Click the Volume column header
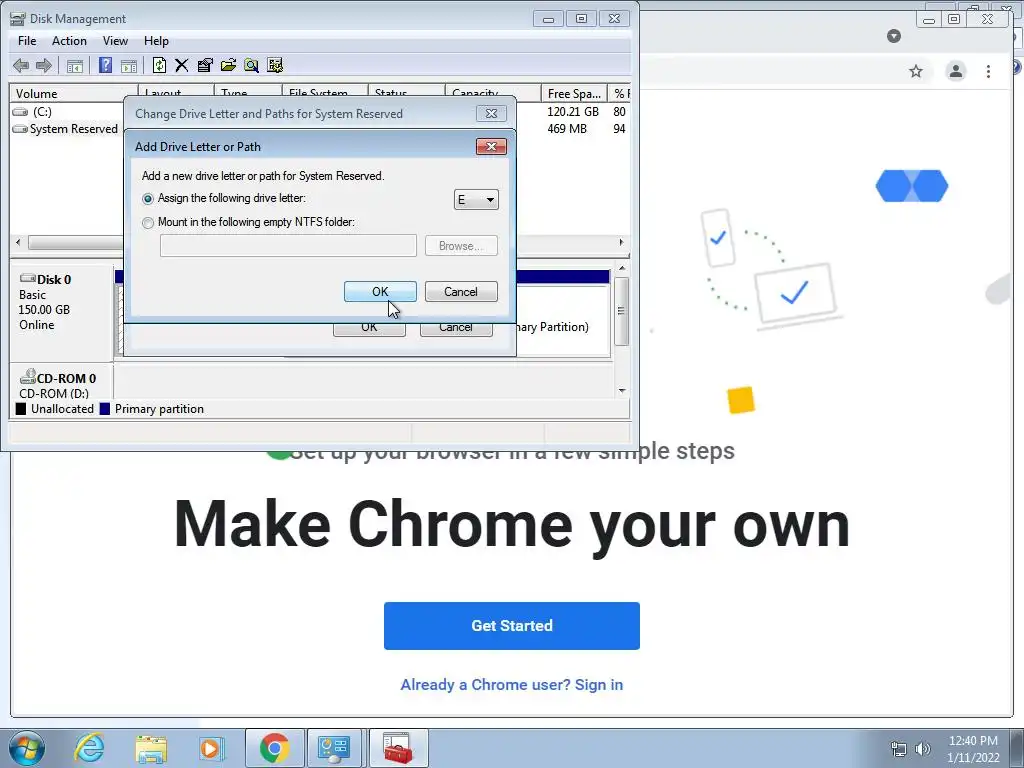The width and height of the screenshot is (1024, 768). click(73, 93)
